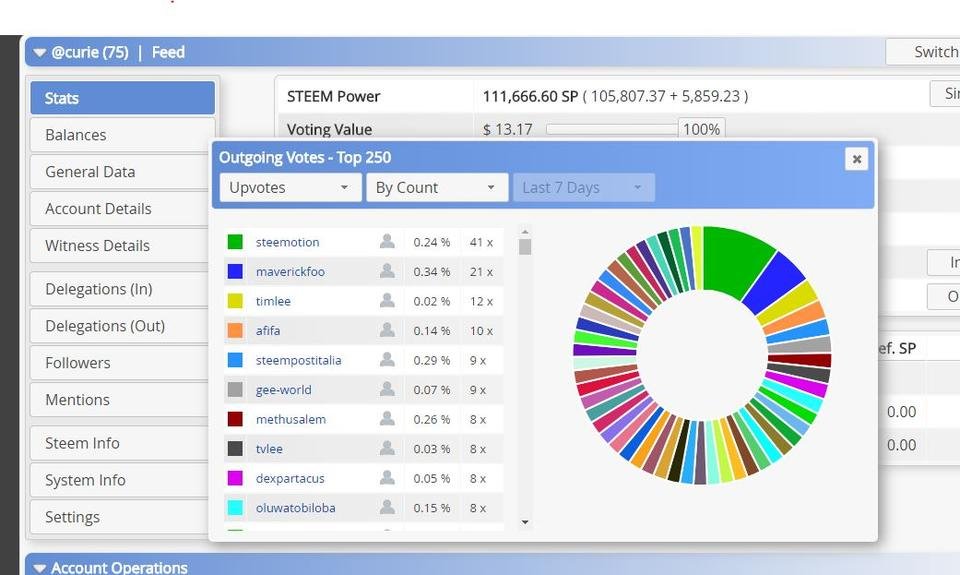Click the user icon beside steempostitalia

pyautogui.click(x=387, y=359)
